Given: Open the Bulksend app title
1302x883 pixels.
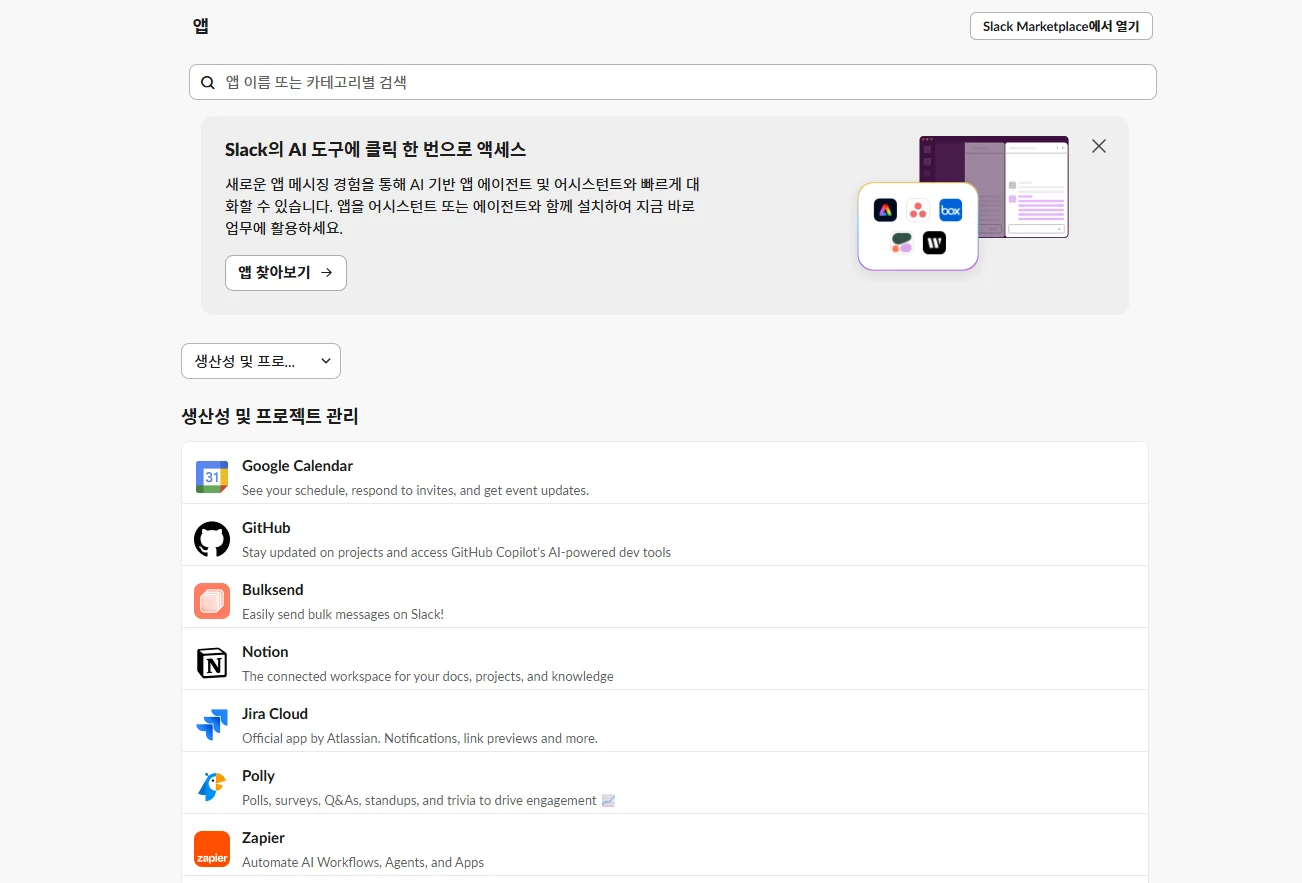Looking at the screenshot, I should click(273, 590).
